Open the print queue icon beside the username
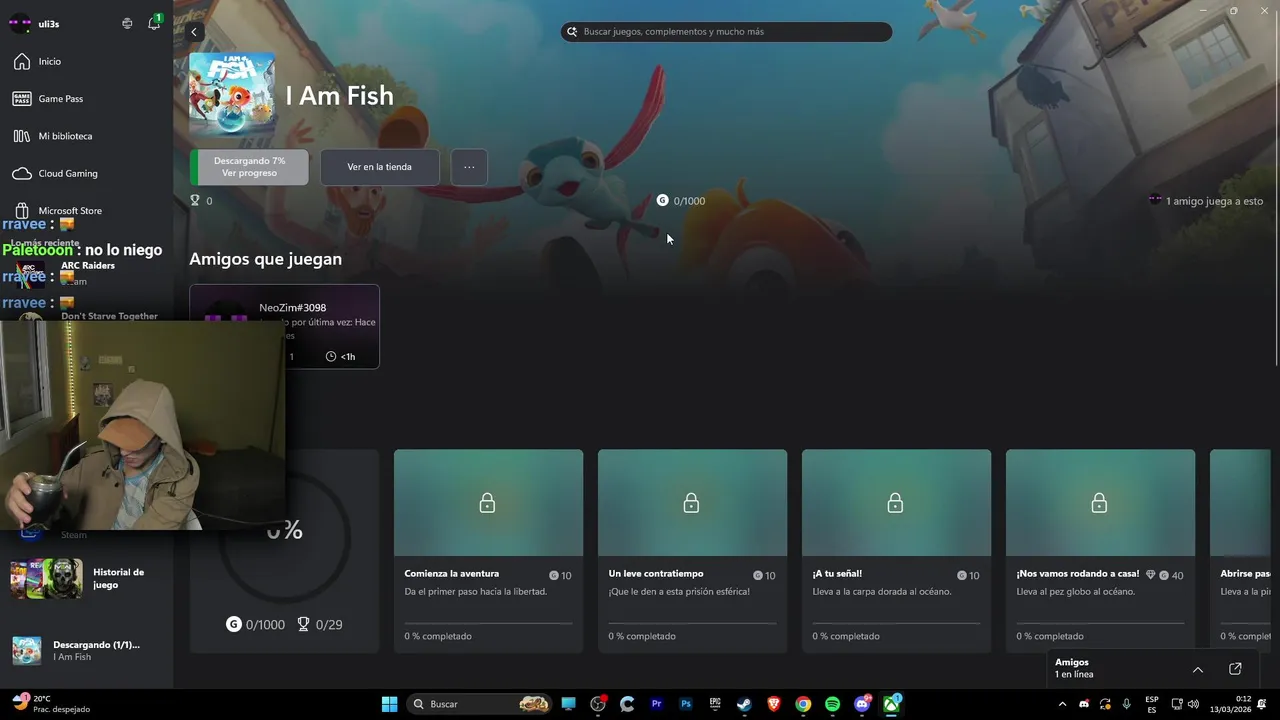 pyautogui.click(x=127, y=23)
